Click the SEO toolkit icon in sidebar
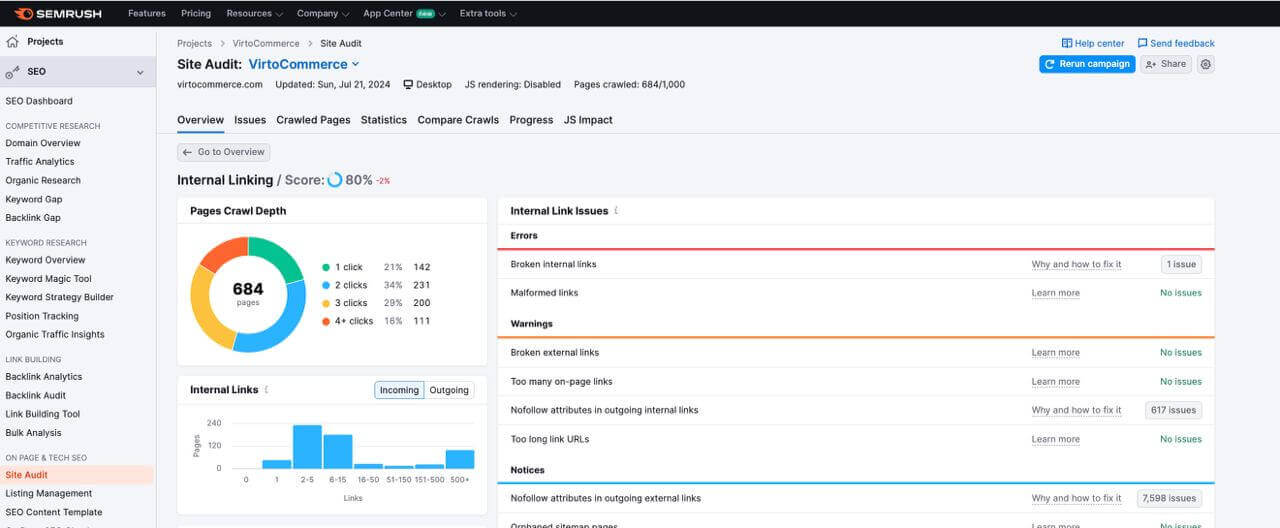The width and height of the screenshot is (1280, 528). click(12, 72)
